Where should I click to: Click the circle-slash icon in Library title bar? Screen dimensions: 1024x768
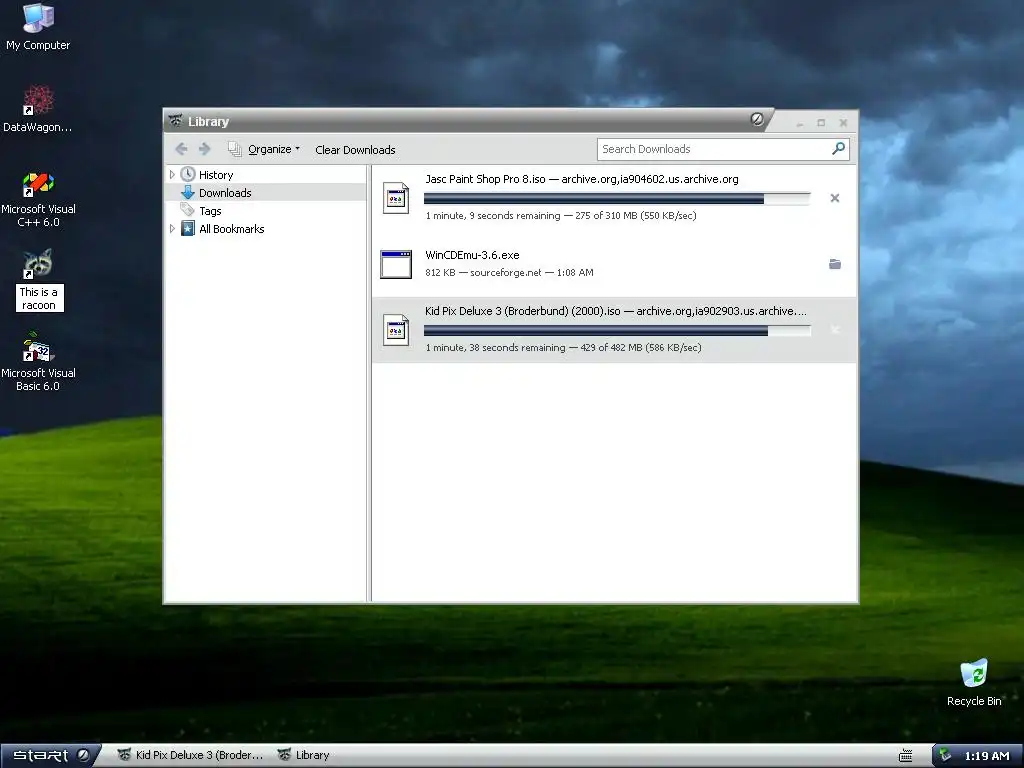click(757, 119)
